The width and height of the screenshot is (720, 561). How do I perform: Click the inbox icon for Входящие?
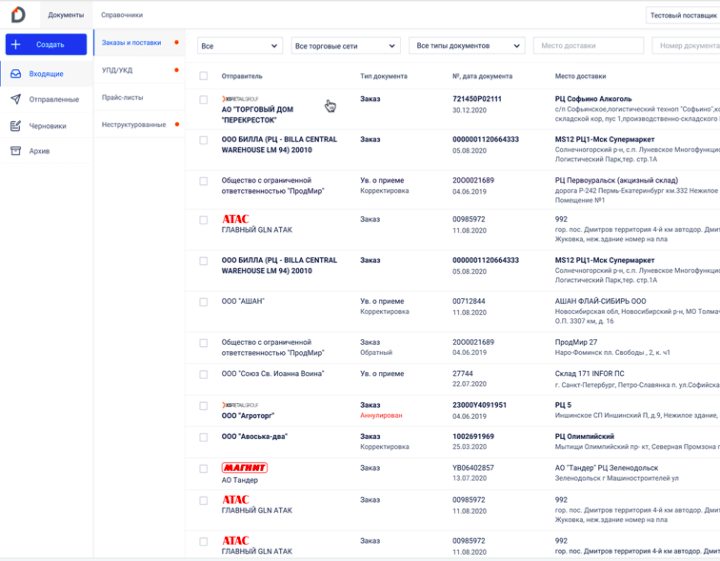(16, 73)
